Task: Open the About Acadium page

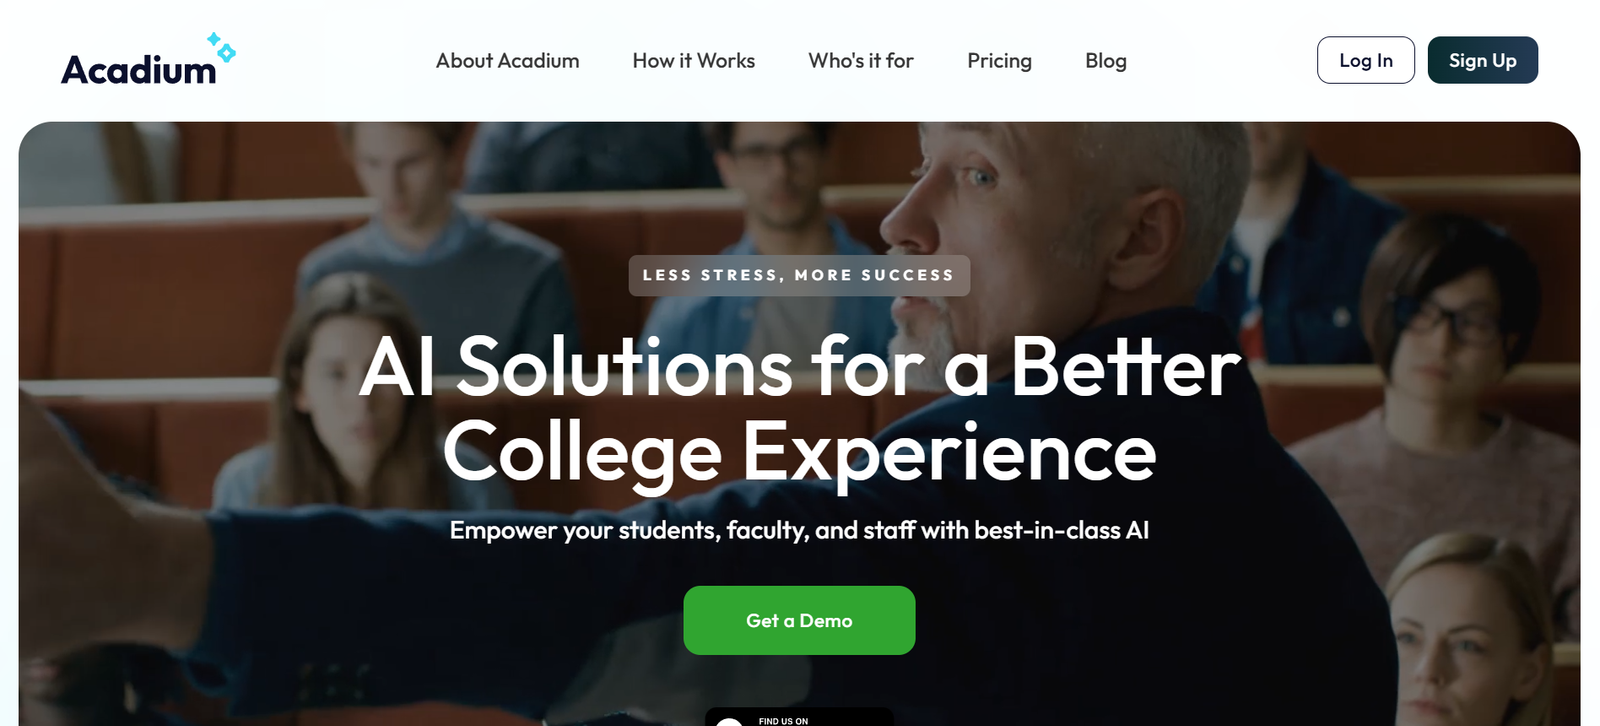Action: (x=507, y=61)
